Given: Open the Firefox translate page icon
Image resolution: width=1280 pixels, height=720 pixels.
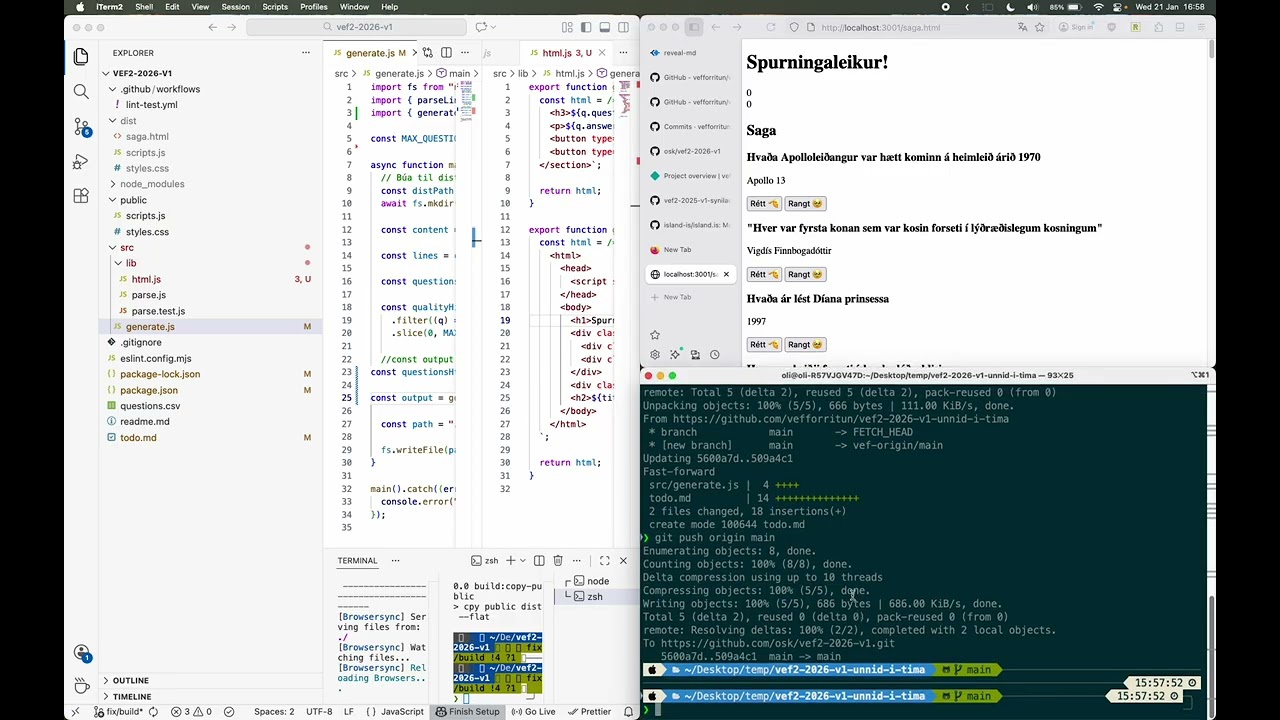Looking at the screenshot, I should click(1022, 27).
